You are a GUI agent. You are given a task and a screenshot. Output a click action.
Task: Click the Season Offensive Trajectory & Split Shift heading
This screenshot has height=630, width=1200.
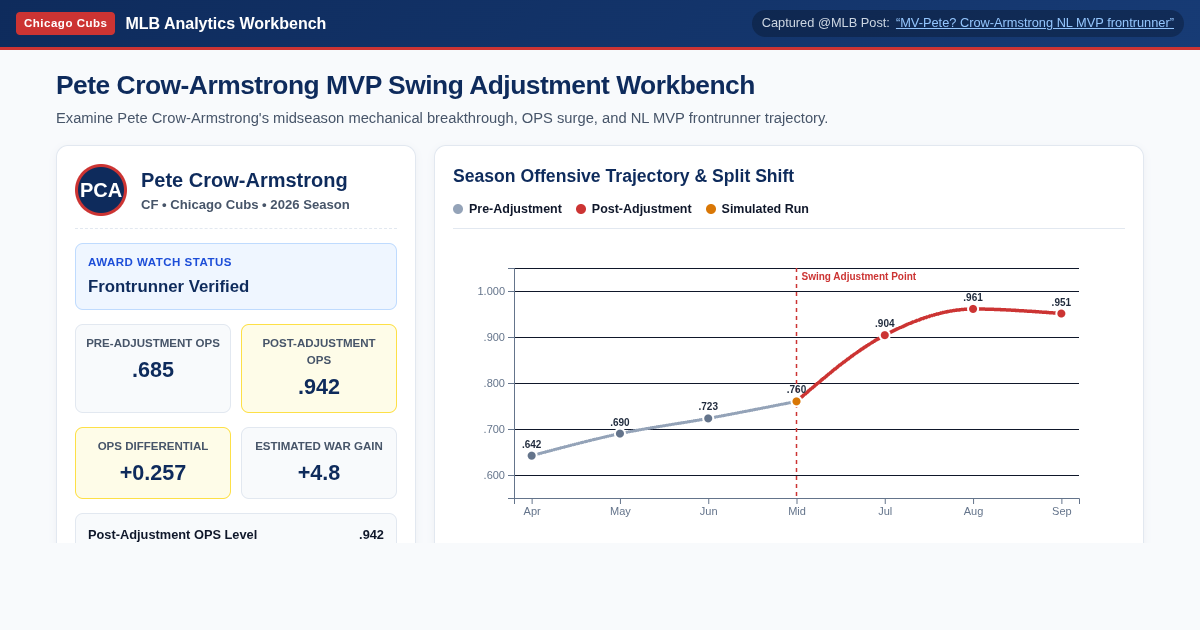pos(623,176)
